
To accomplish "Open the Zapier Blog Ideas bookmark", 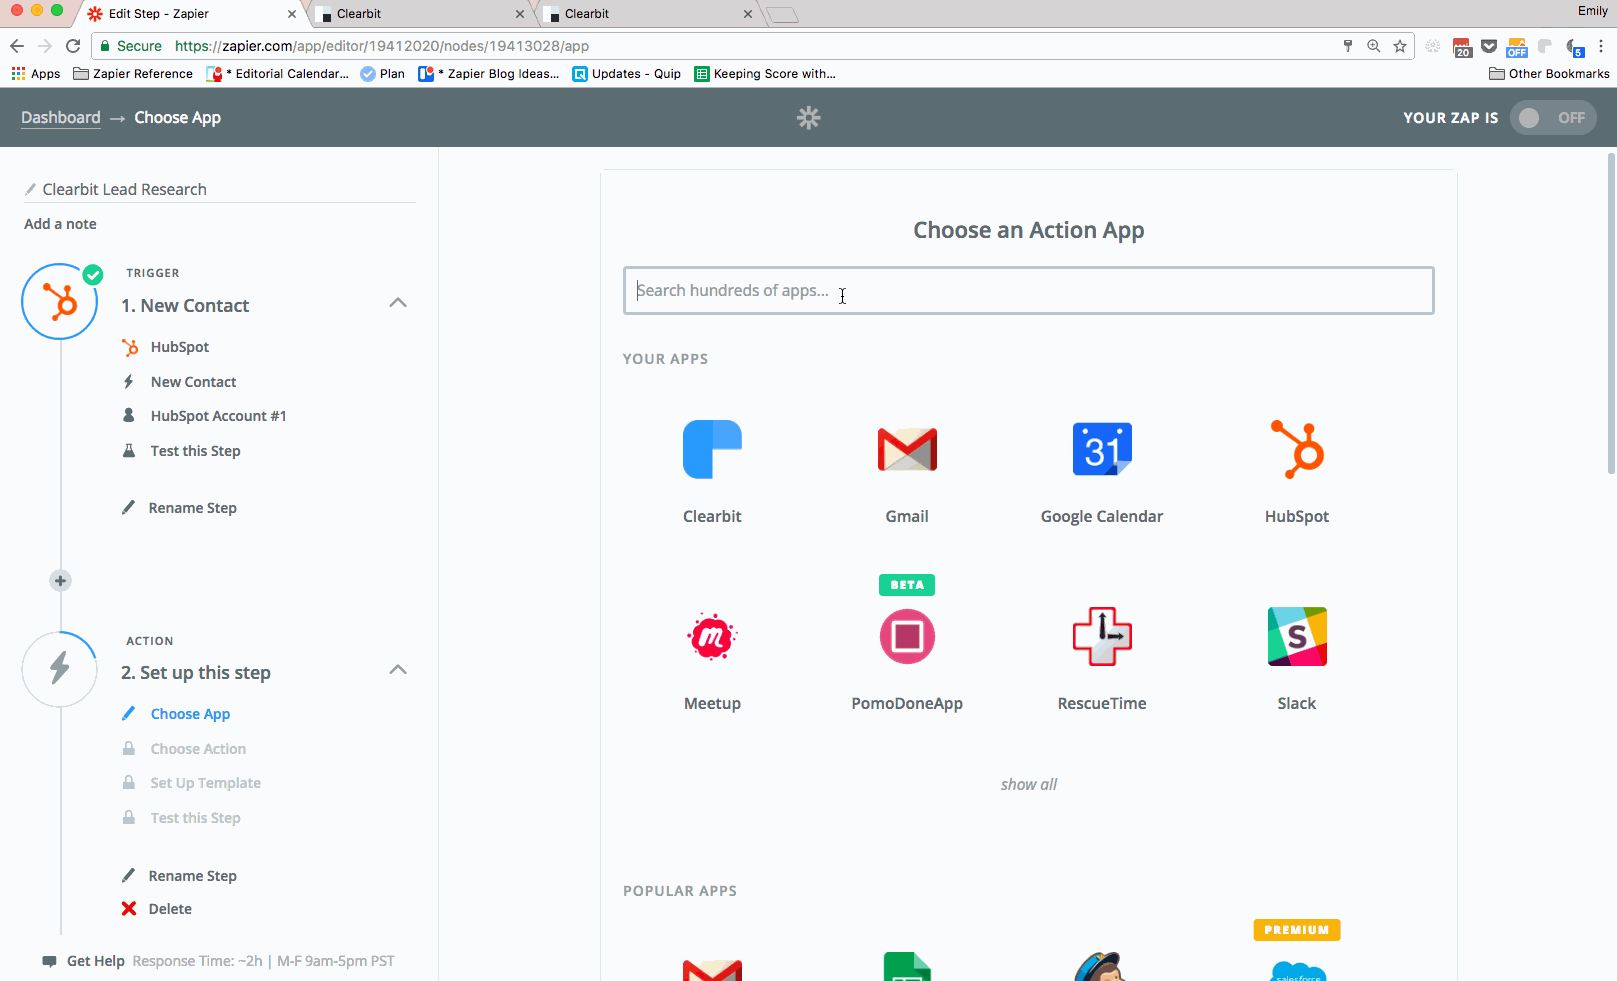I will [489, 74].
